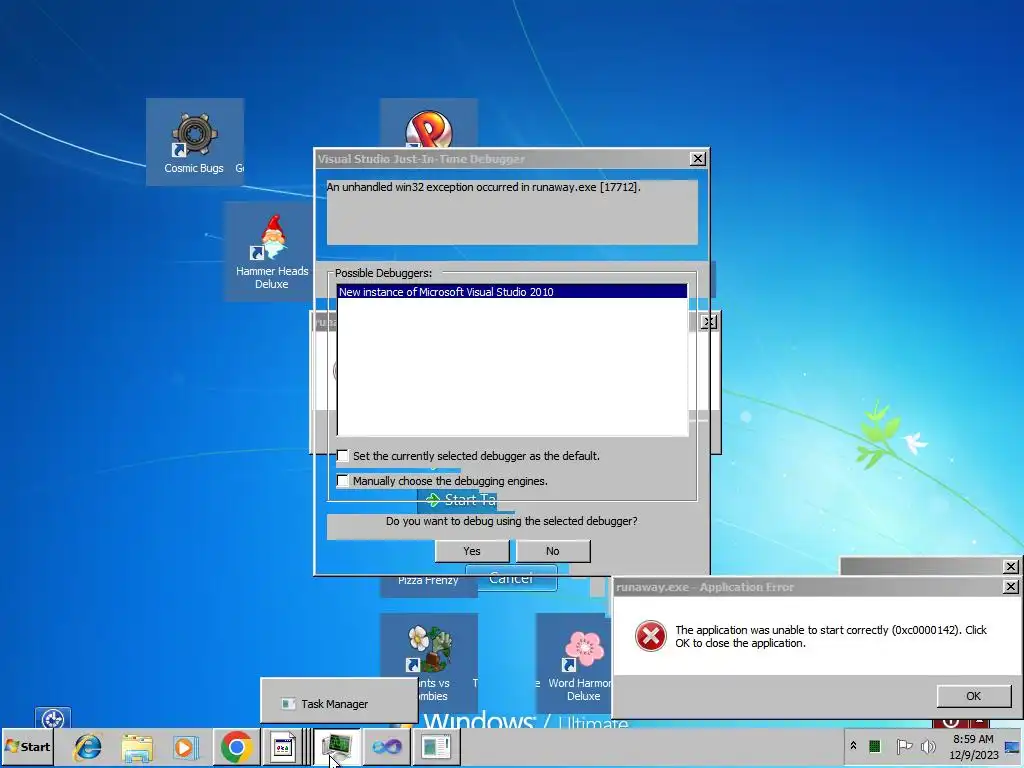Close the Visual Studio Just-In-Time Debugger dialog
Viewport: 1024px width, 768px height.
coord(697,159)
